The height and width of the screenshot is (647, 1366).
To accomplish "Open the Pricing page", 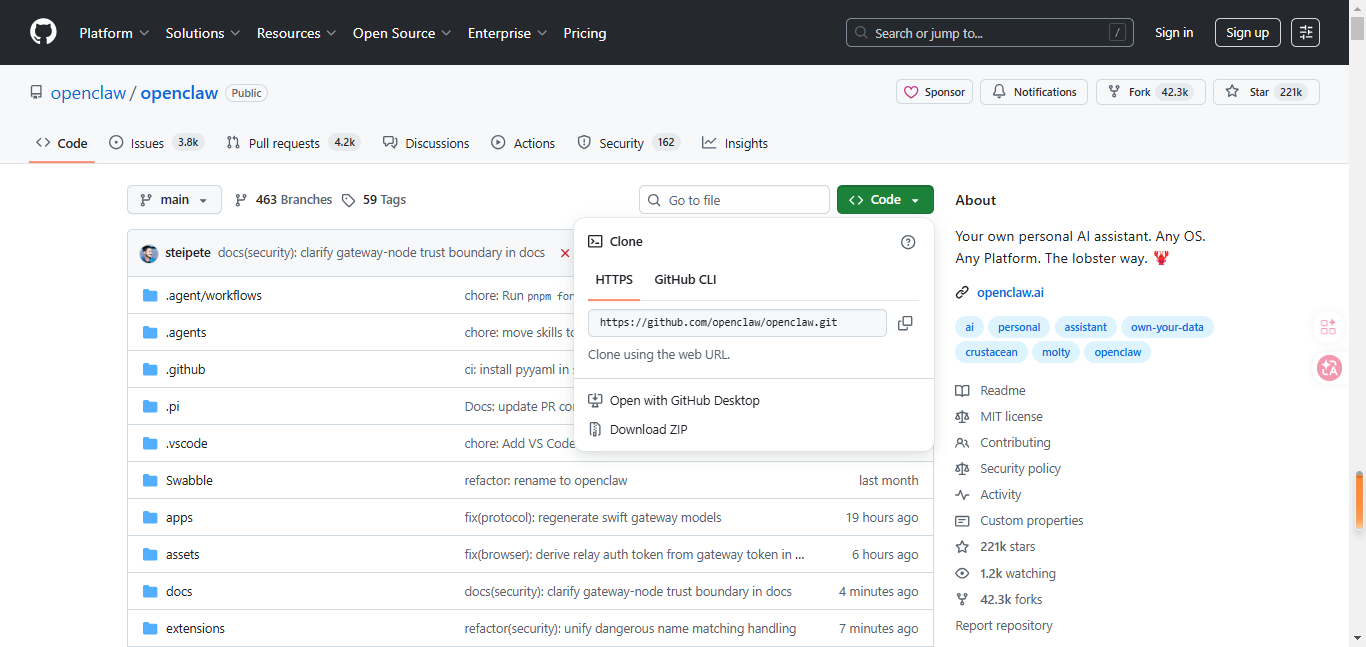I will pos(585,33).
